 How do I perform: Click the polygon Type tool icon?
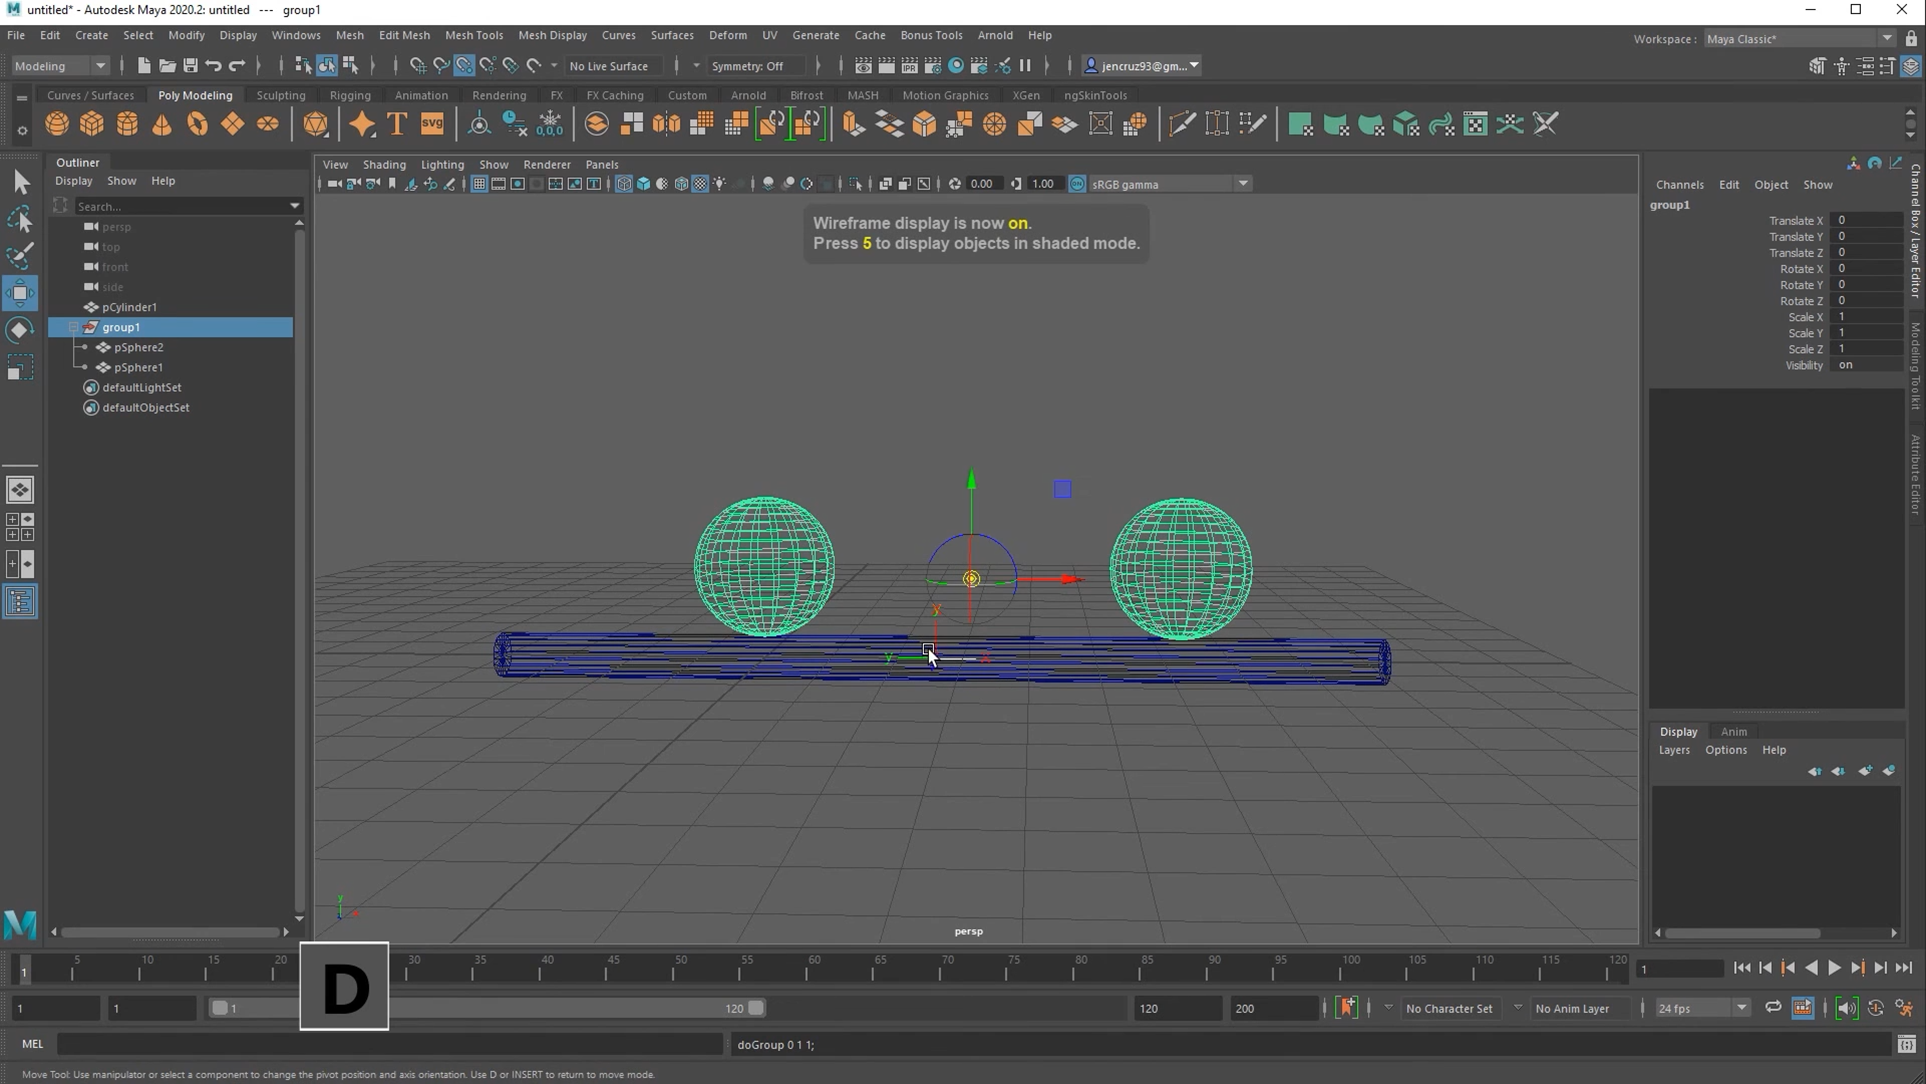(x=397, y=124)
